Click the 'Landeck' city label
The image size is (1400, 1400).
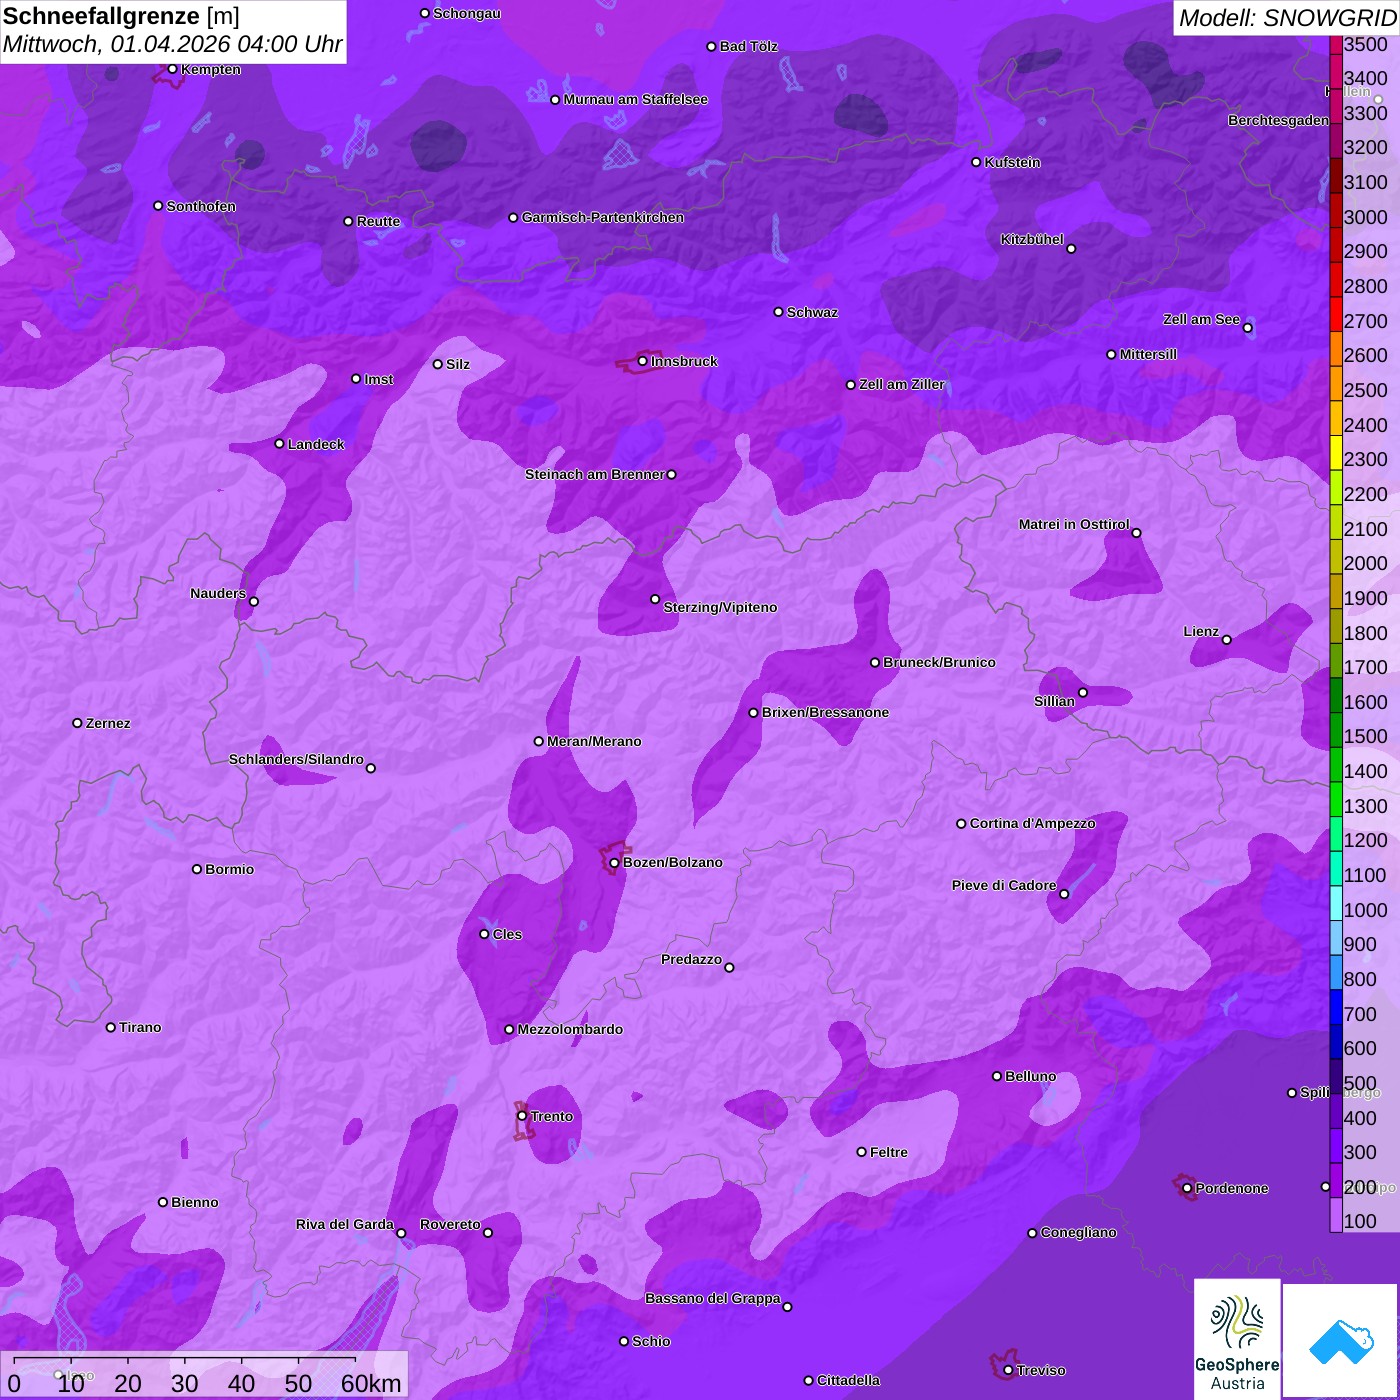(x=316, y=444)
